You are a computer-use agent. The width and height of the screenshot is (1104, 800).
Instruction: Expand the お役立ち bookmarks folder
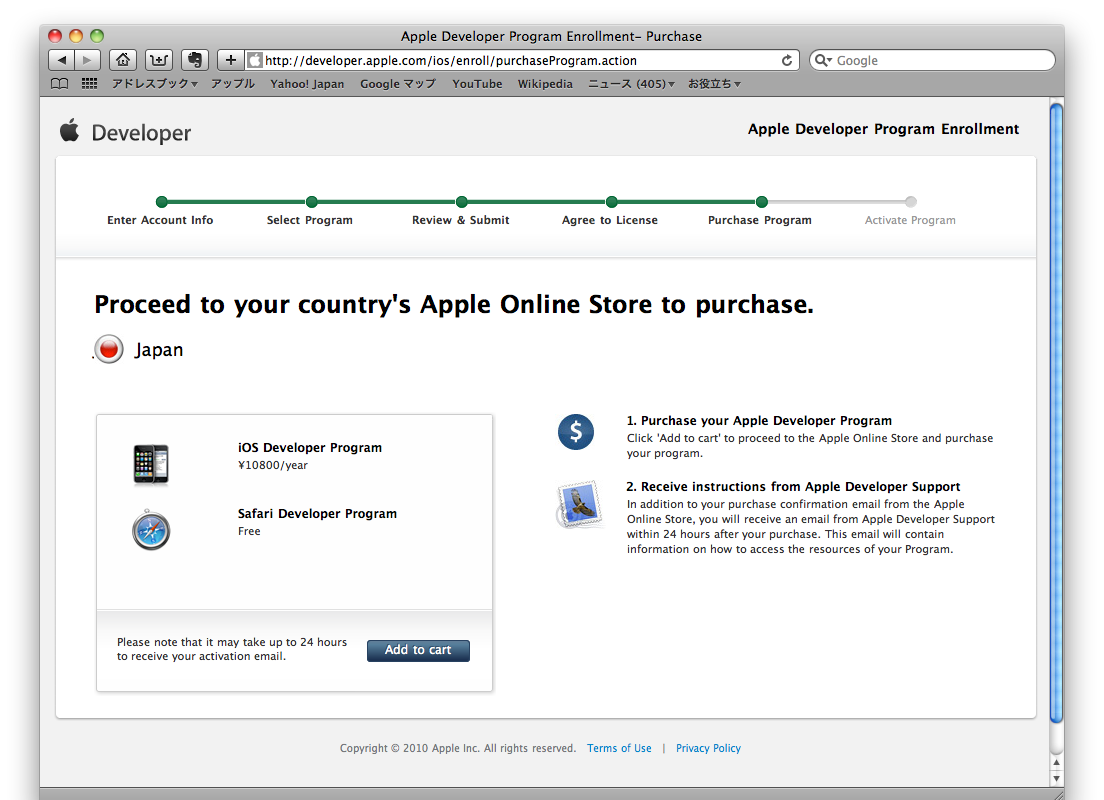[x=714, y=84]
